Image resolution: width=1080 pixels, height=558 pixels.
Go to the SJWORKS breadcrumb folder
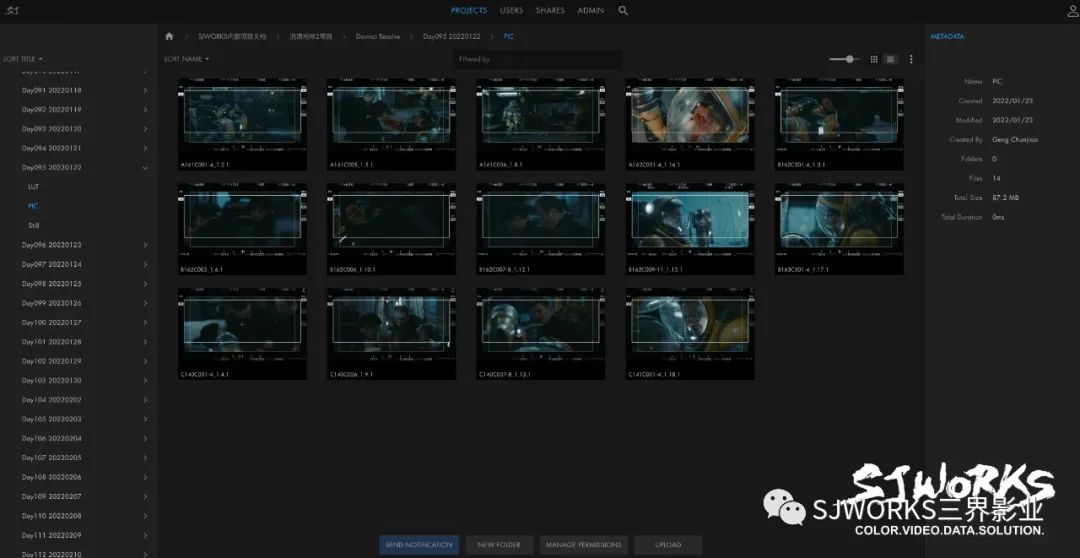click(231, 37)
